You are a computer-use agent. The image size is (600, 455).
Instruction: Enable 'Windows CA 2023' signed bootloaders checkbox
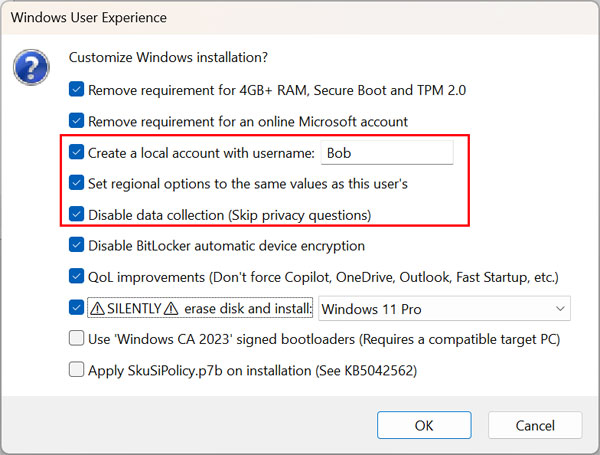77,339
